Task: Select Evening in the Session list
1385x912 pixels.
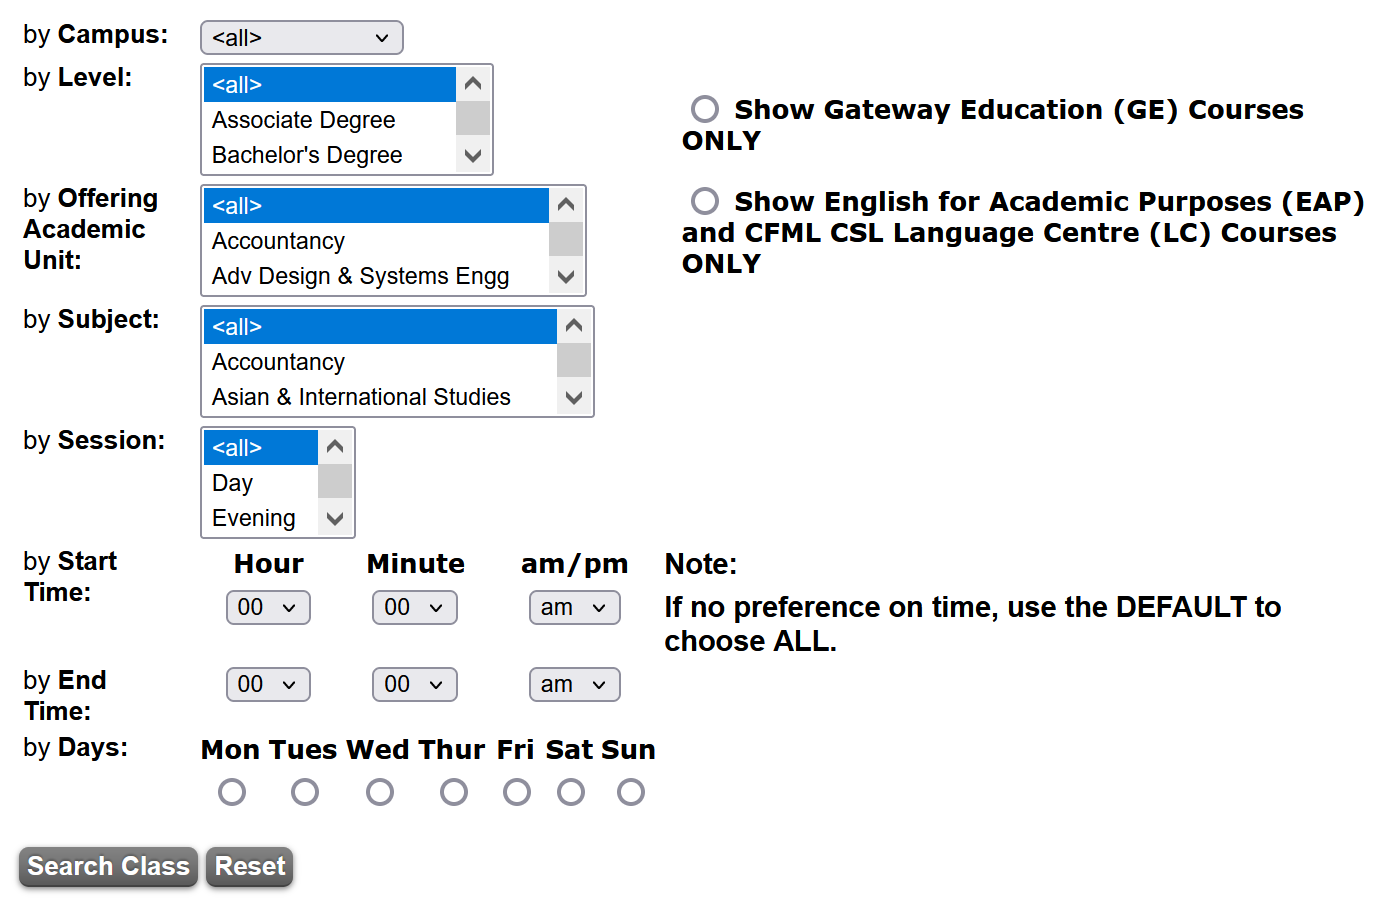Action: [254, 518]
